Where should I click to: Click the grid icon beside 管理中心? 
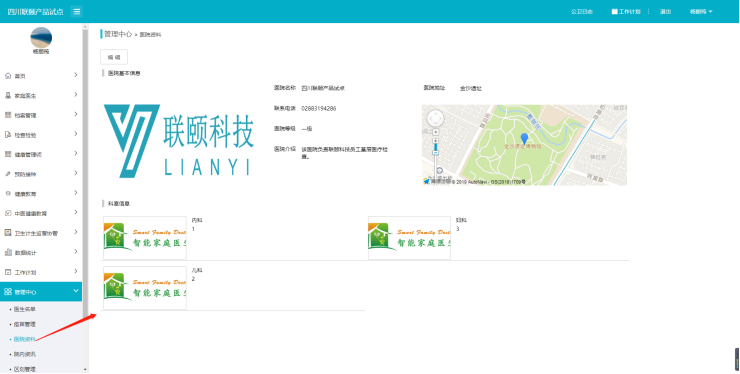click(8, 292)
